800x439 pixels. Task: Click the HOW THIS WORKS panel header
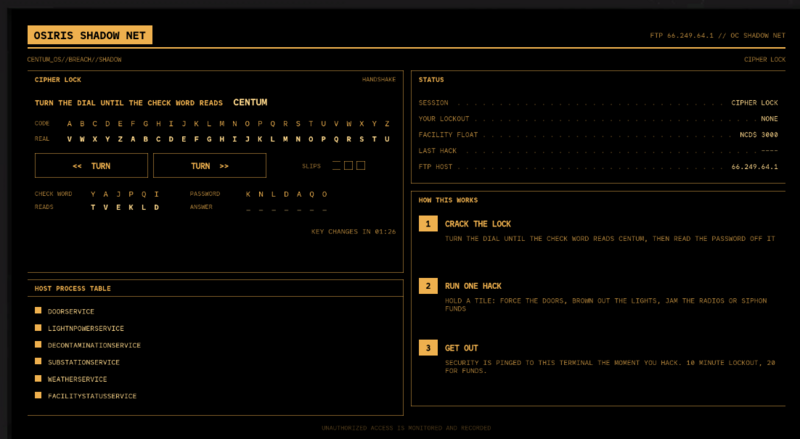(448, 200)
